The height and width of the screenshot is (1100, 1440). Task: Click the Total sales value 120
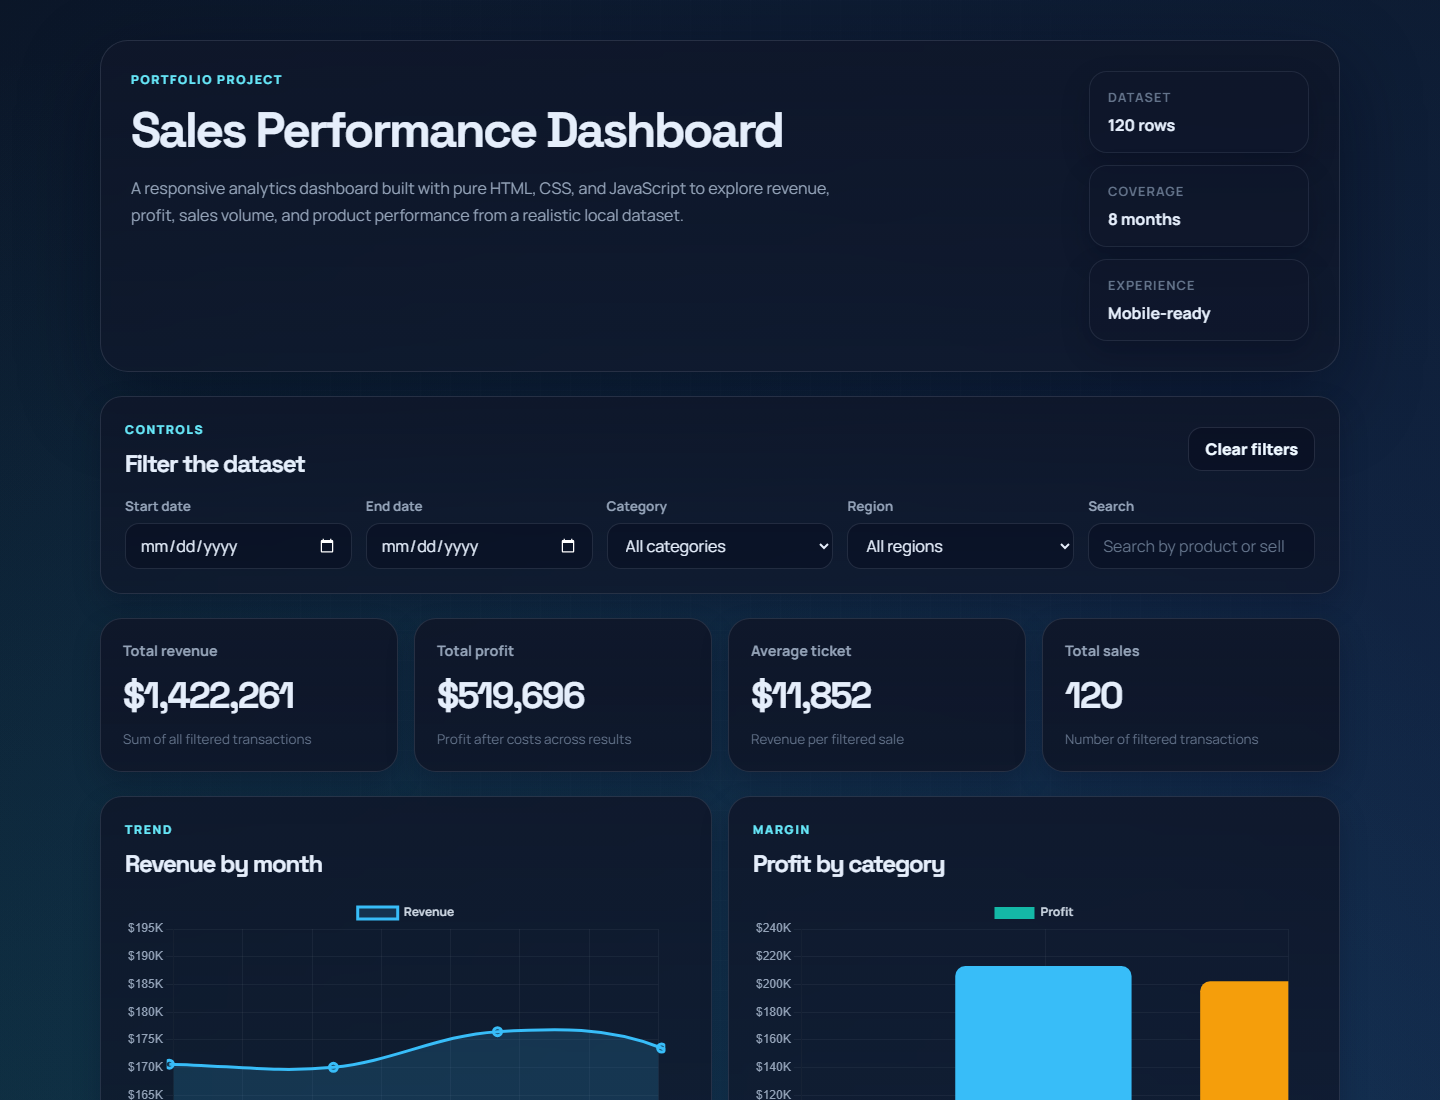1093,695
